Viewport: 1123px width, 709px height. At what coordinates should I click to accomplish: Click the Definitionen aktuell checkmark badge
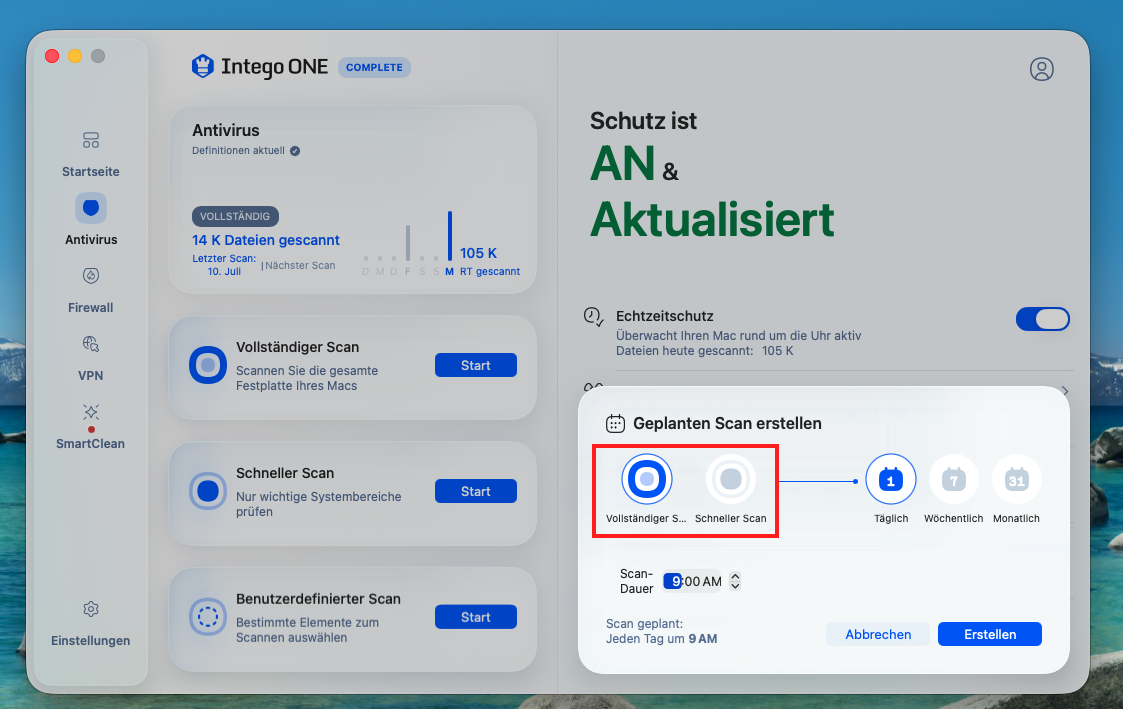pyautogui.click(x=295, y=151)
